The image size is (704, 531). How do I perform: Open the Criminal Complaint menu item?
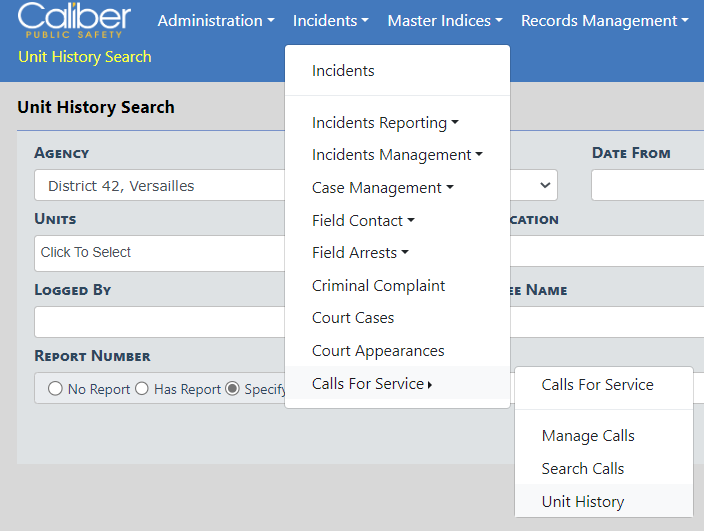378,286
